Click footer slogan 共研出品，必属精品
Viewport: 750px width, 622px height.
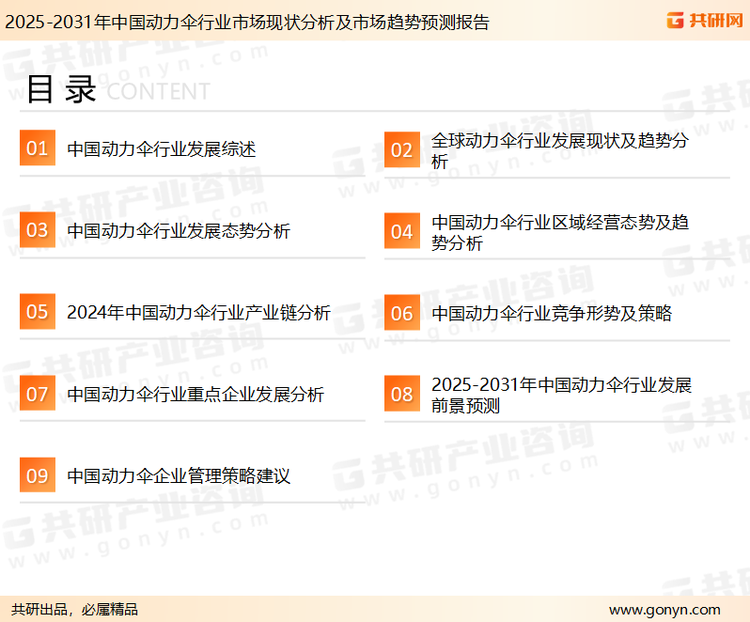pyautogui.click(x=75, y=609)
